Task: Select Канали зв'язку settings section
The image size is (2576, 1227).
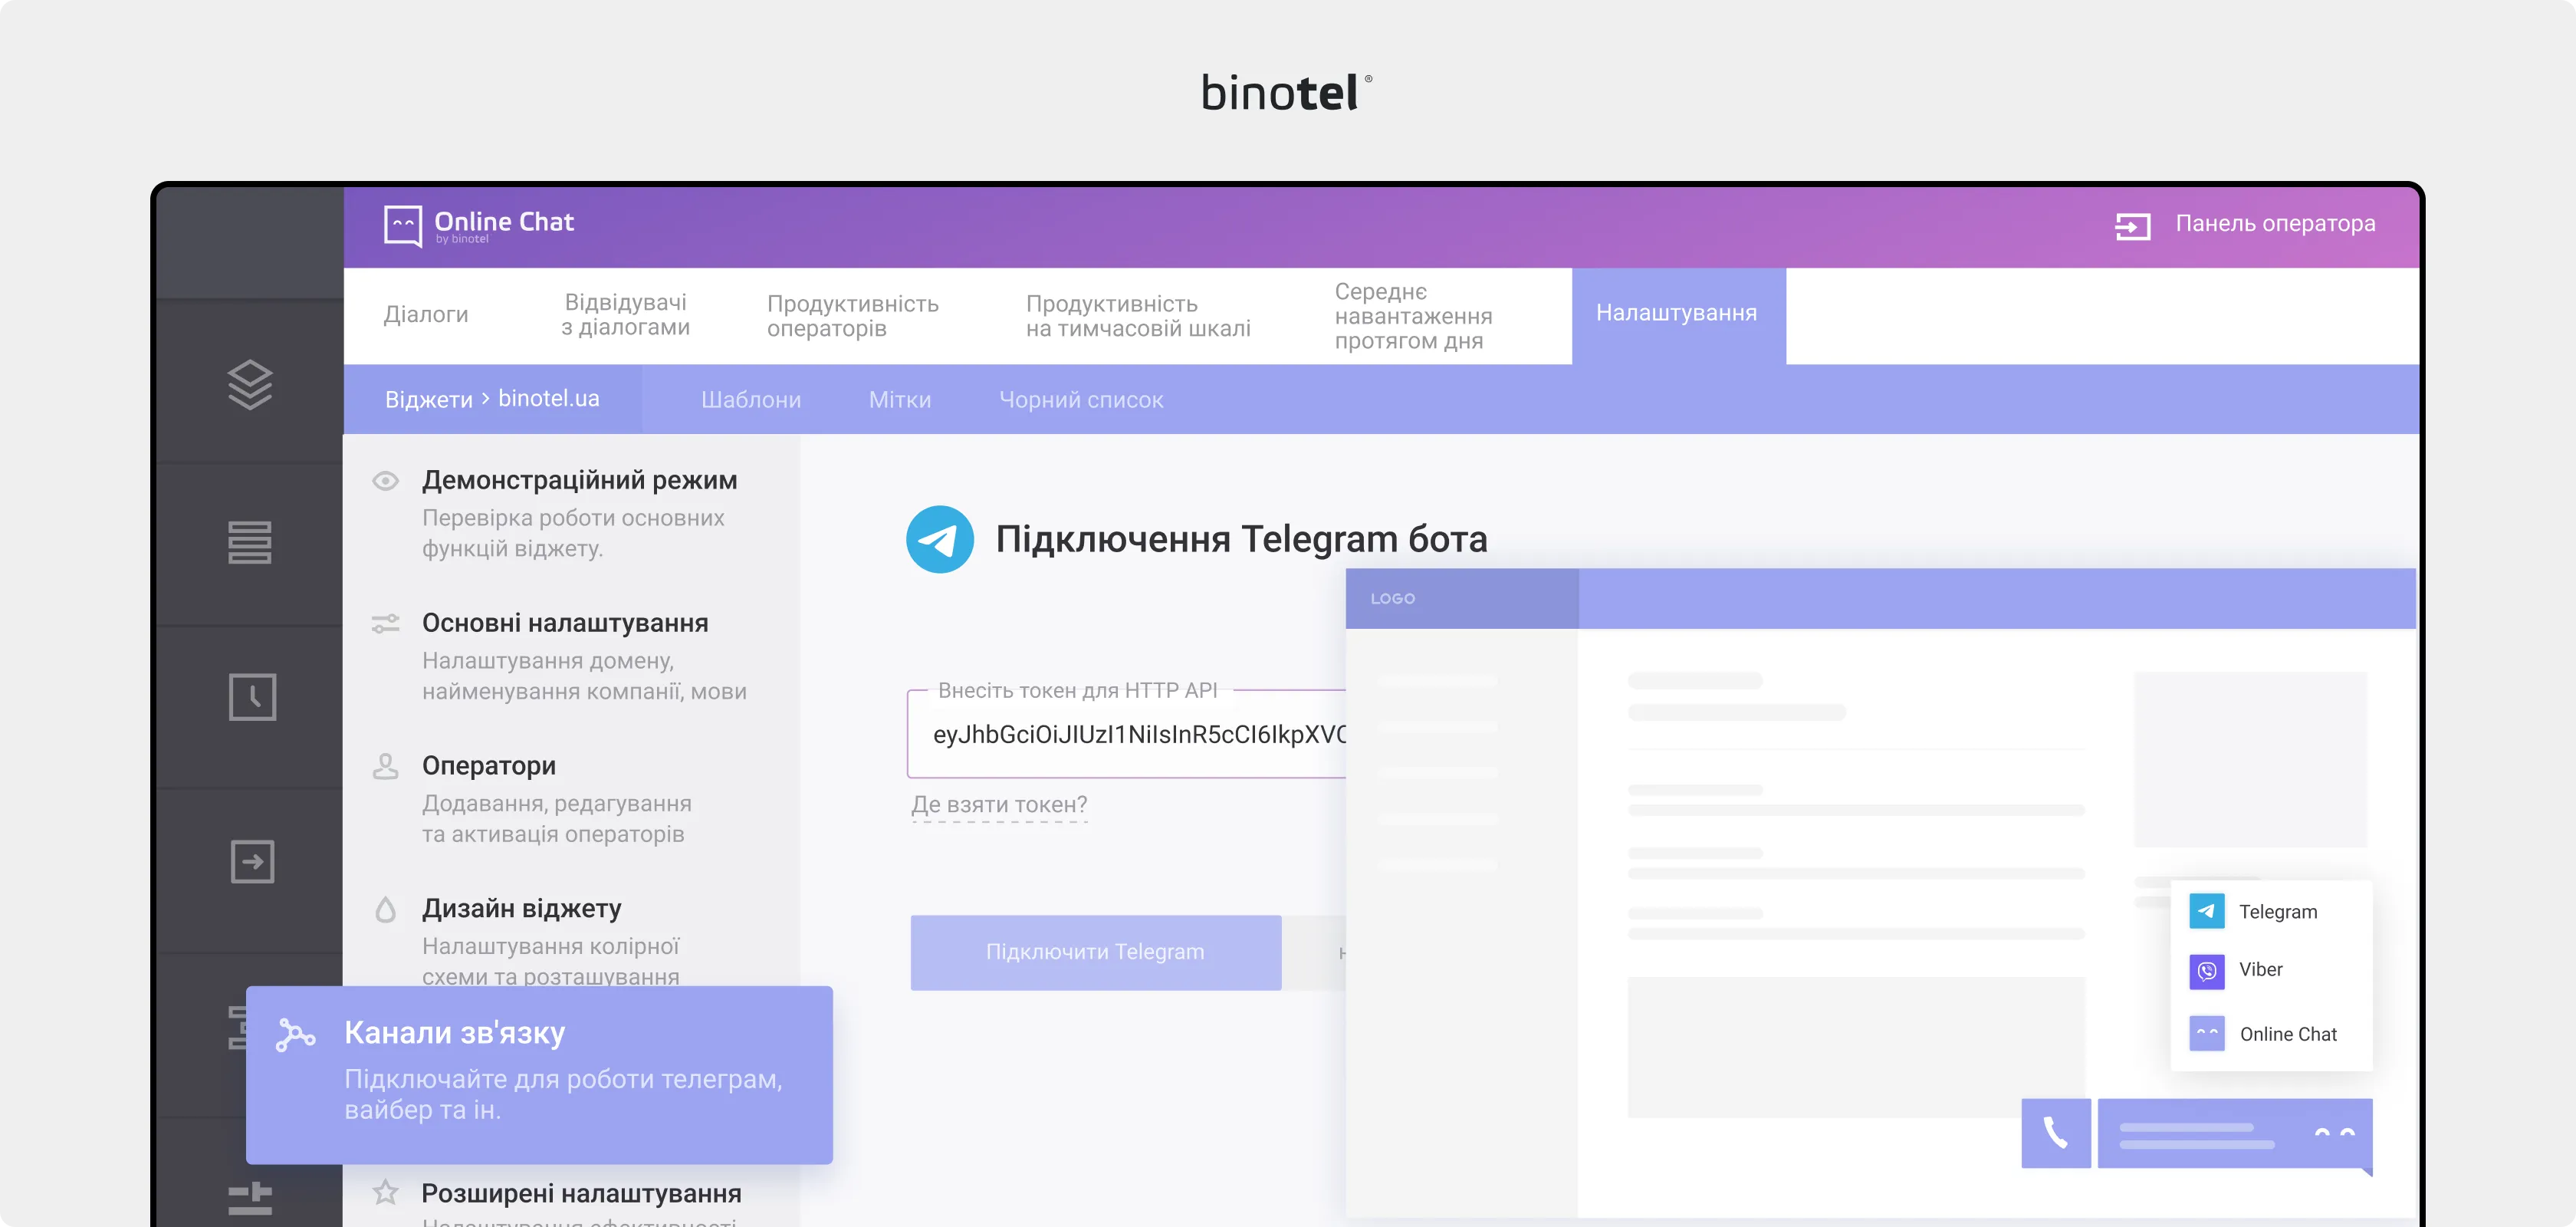Action: pyautogui.click(x=539, y=1074)
